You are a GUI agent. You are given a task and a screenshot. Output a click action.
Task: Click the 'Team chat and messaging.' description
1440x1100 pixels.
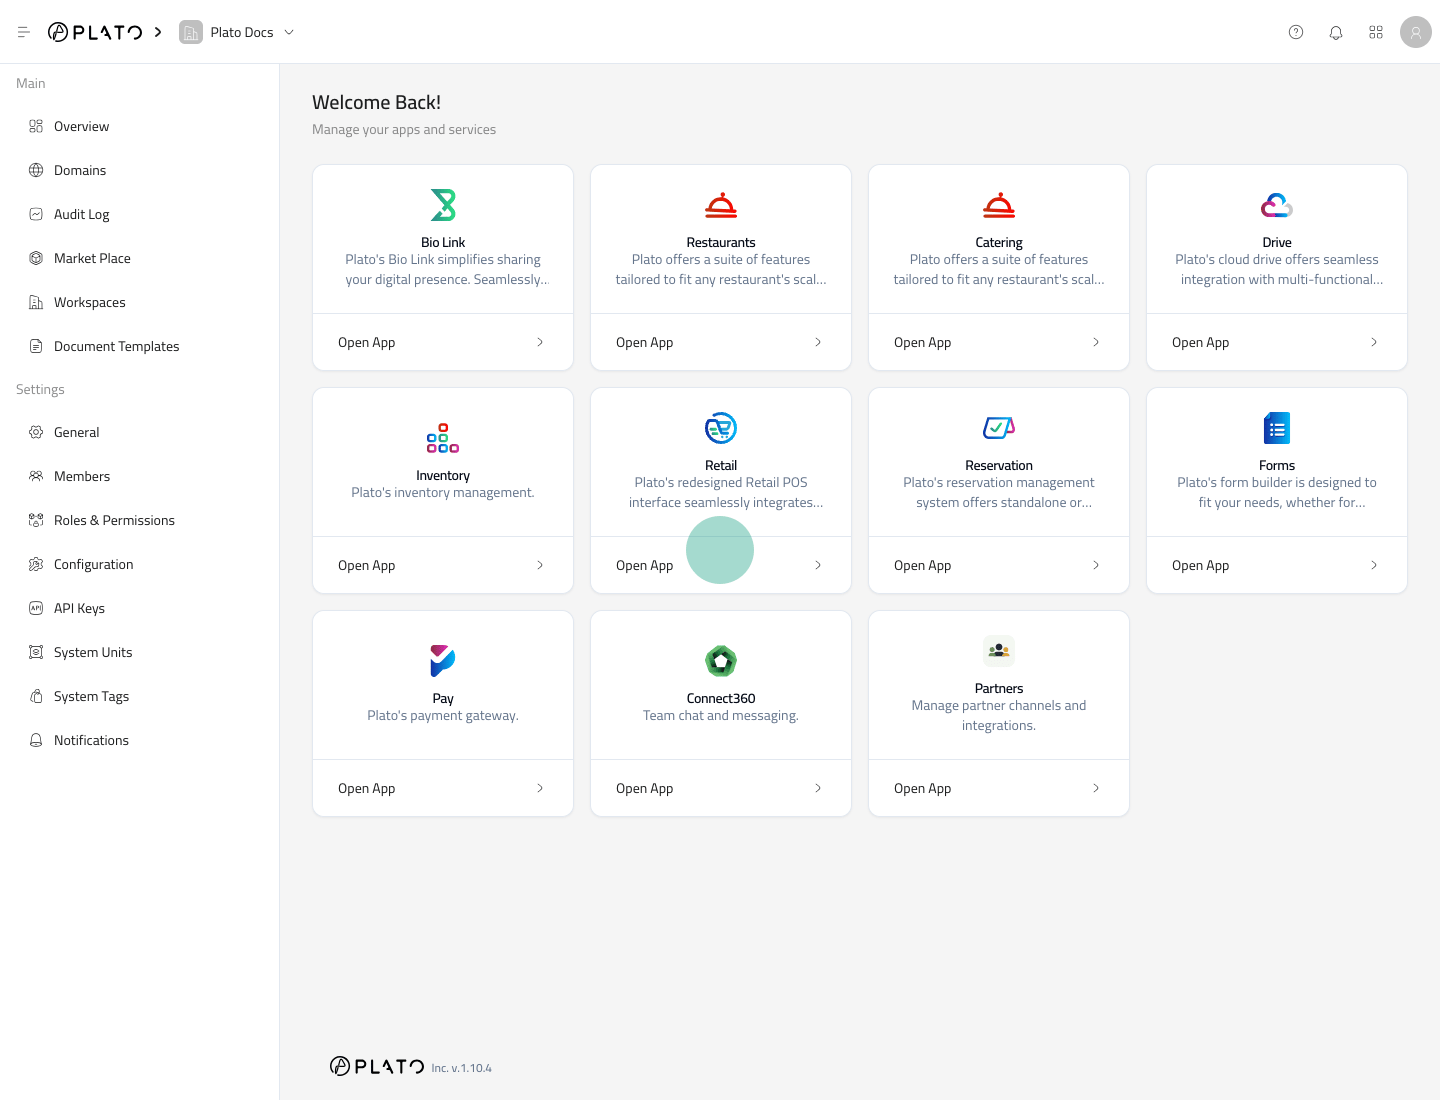point(721,715)
